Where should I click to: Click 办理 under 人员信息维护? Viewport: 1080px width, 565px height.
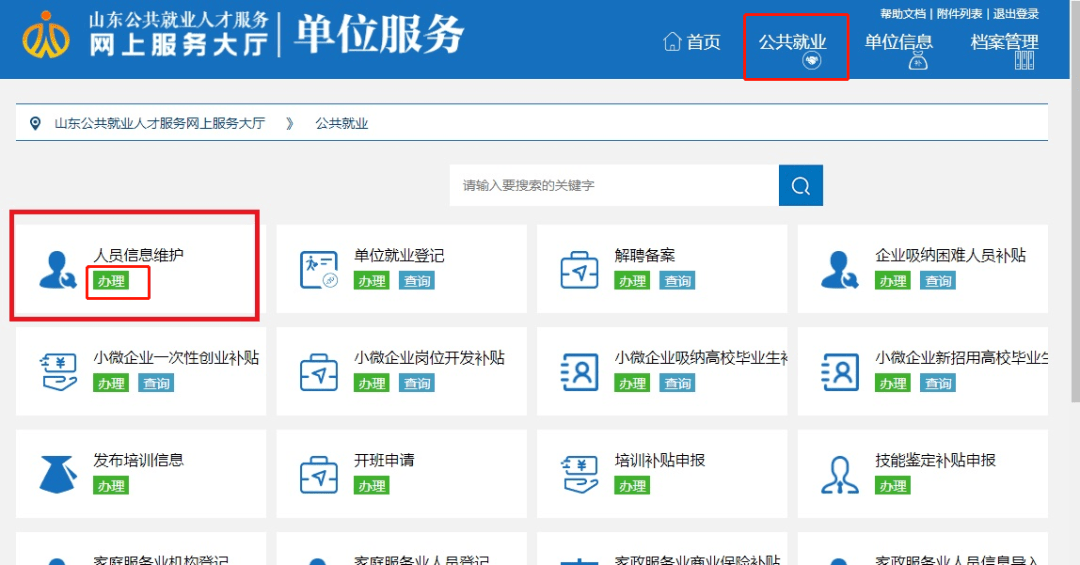[x=111, y=280]
